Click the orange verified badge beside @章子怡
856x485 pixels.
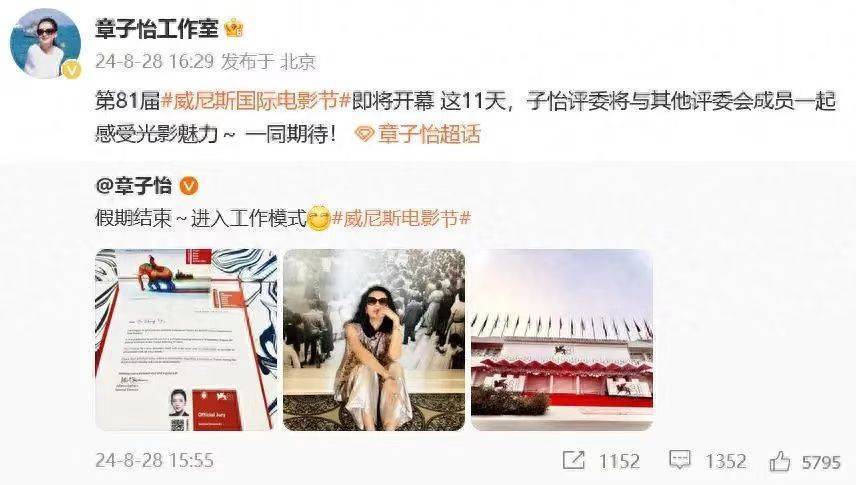tap(189, 186)
